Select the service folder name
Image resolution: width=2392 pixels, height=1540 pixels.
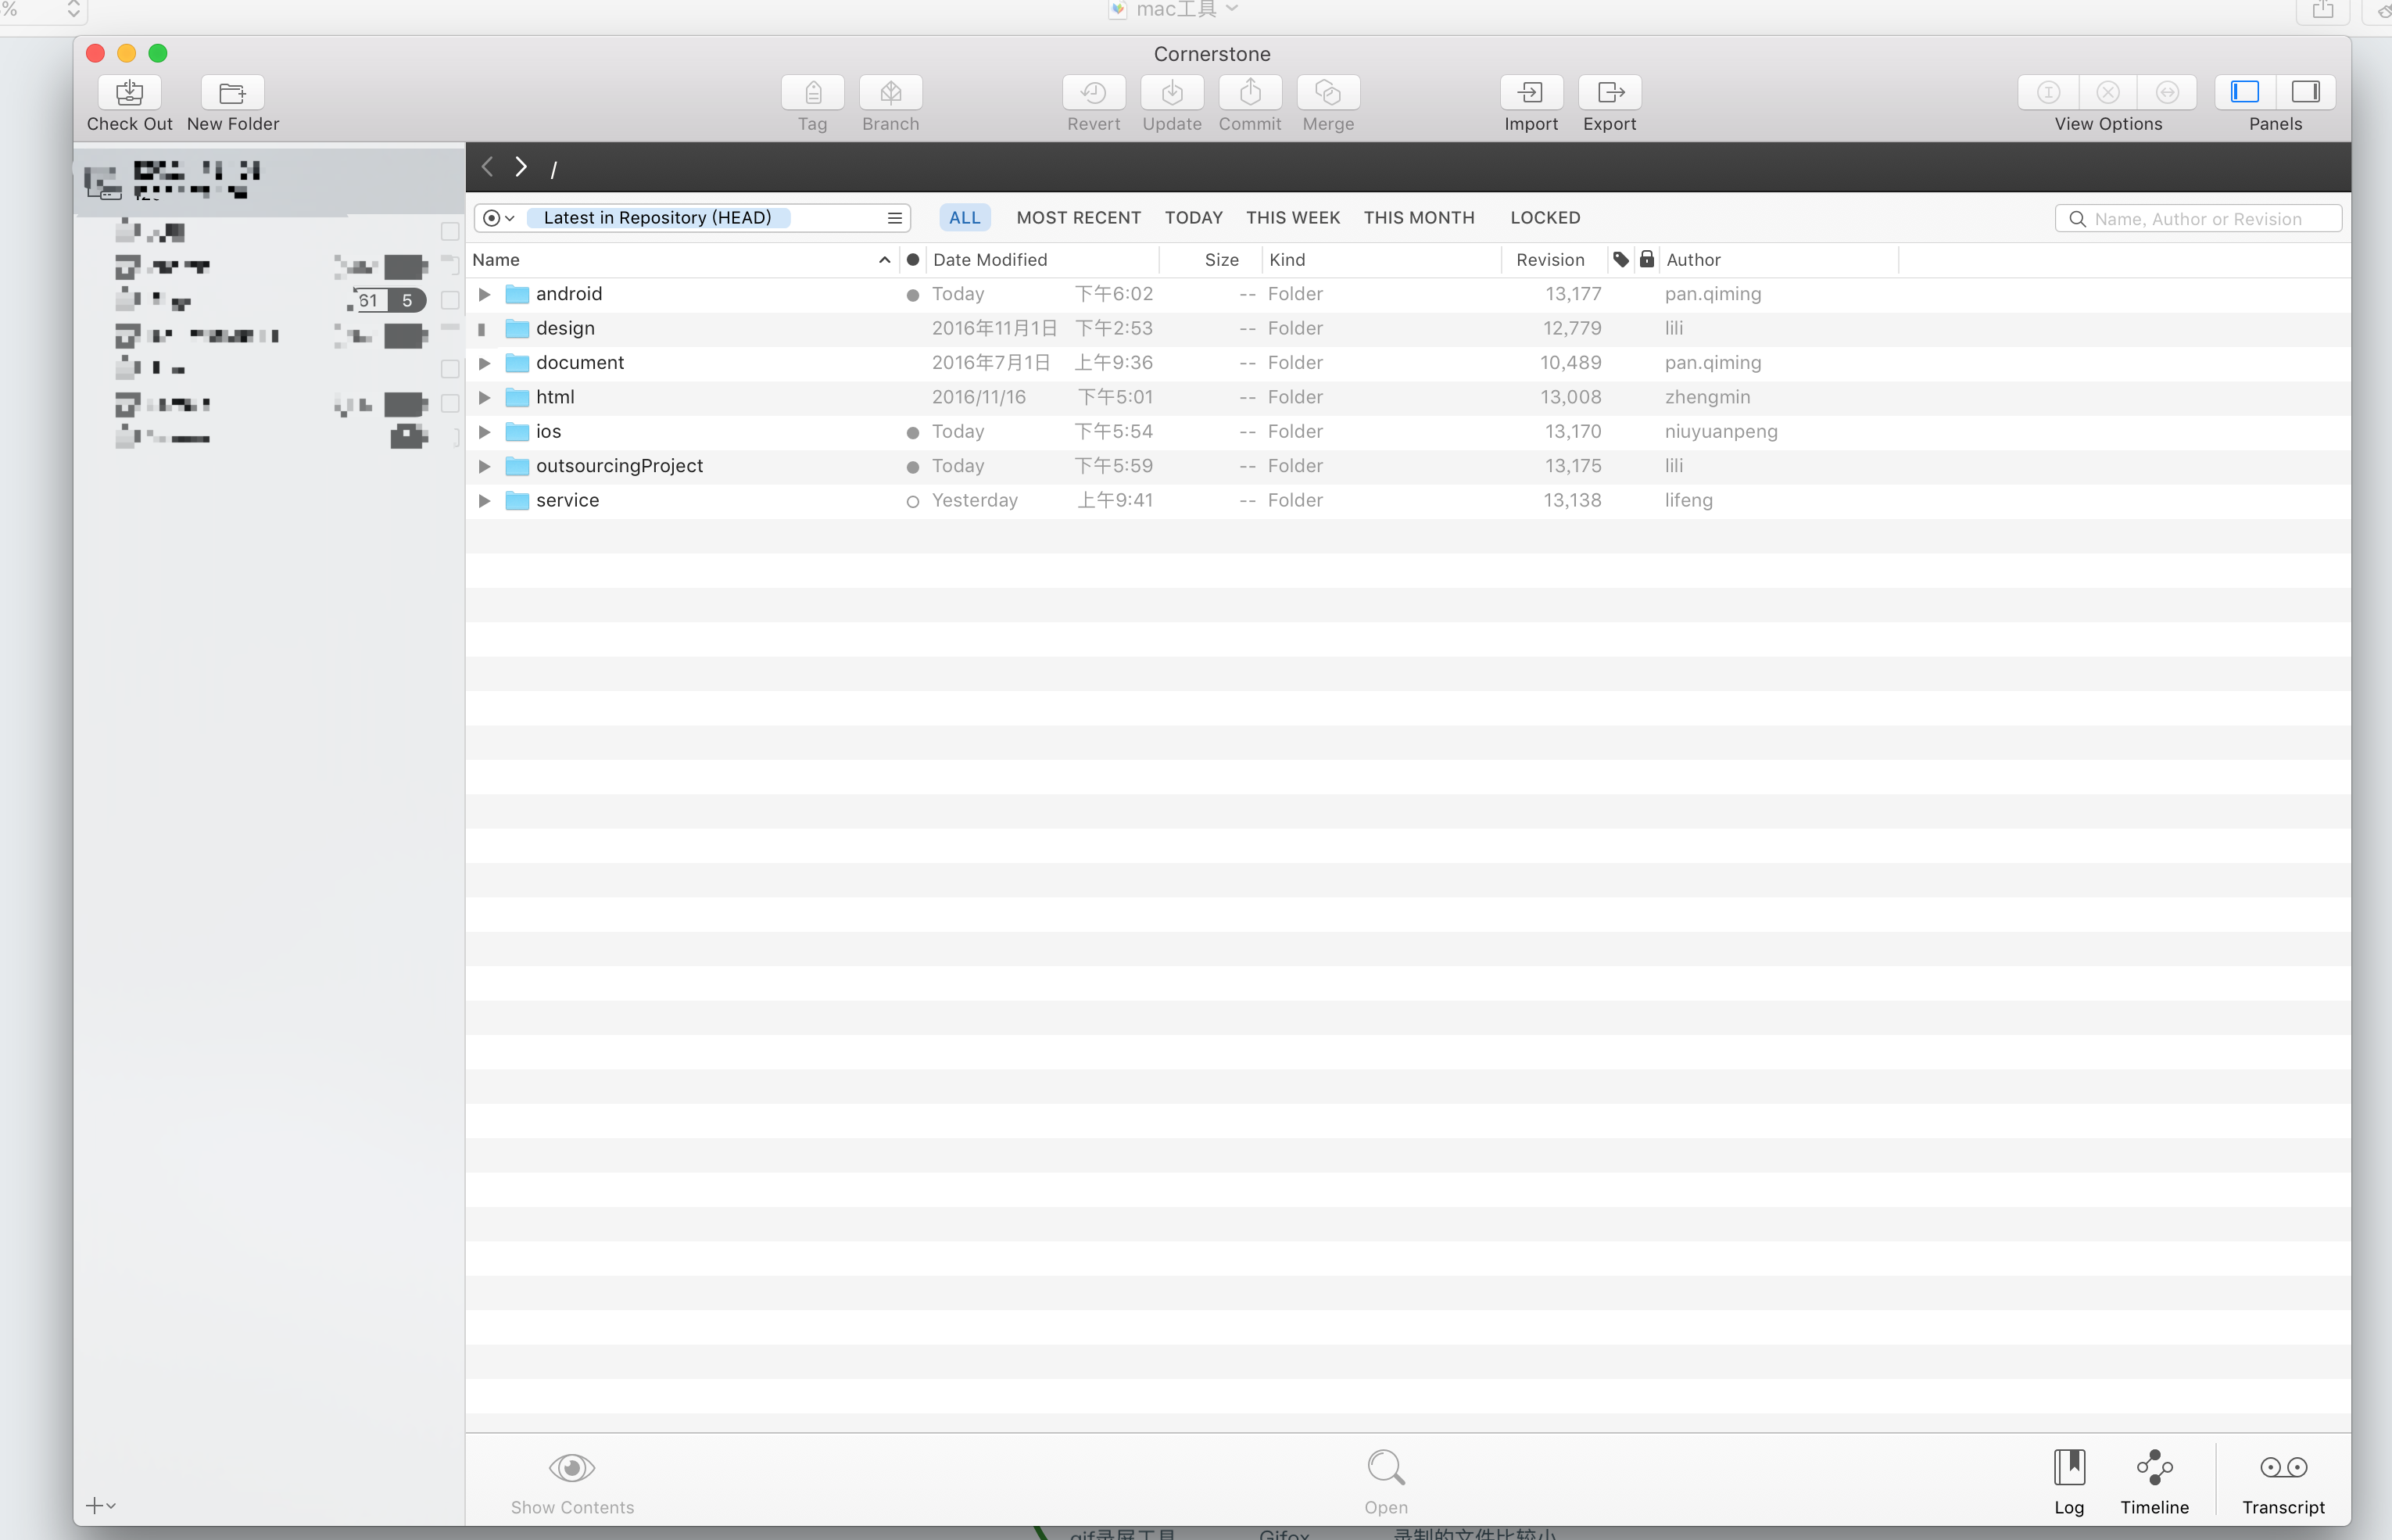pos(567,500)
